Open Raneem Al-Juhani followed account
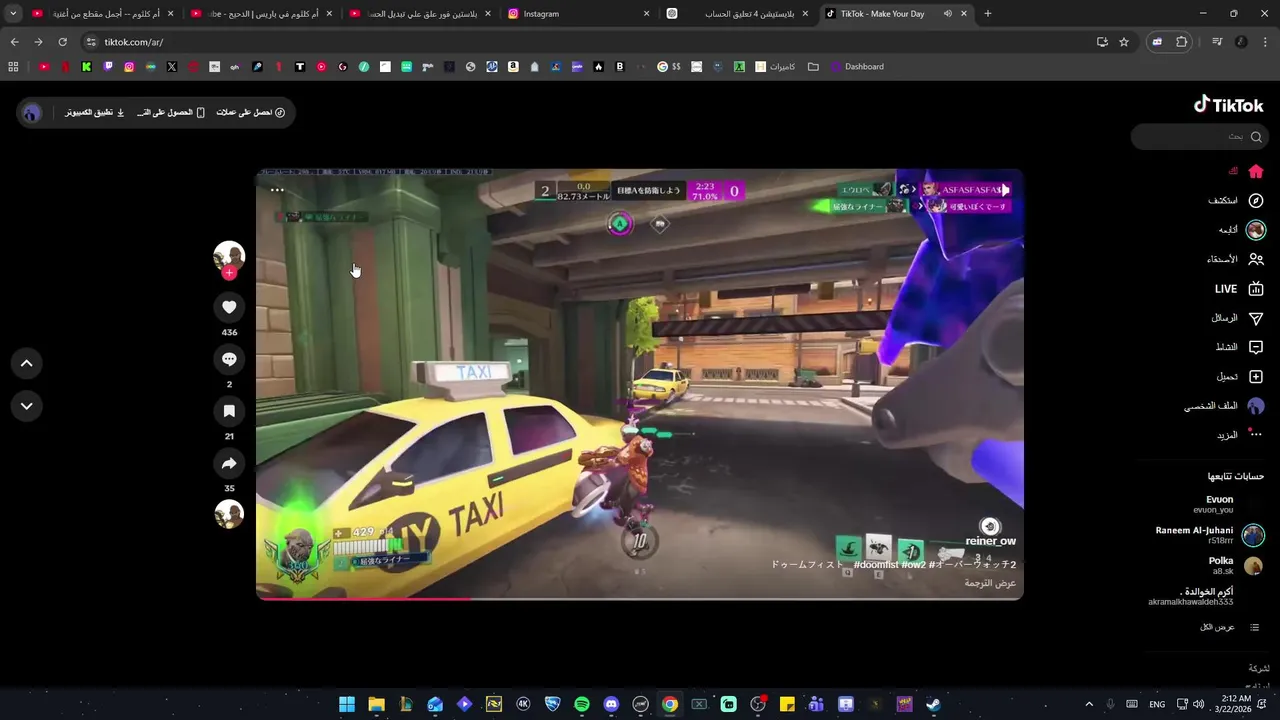This screenshot has width=1280, height=720. coord(1209,535)
